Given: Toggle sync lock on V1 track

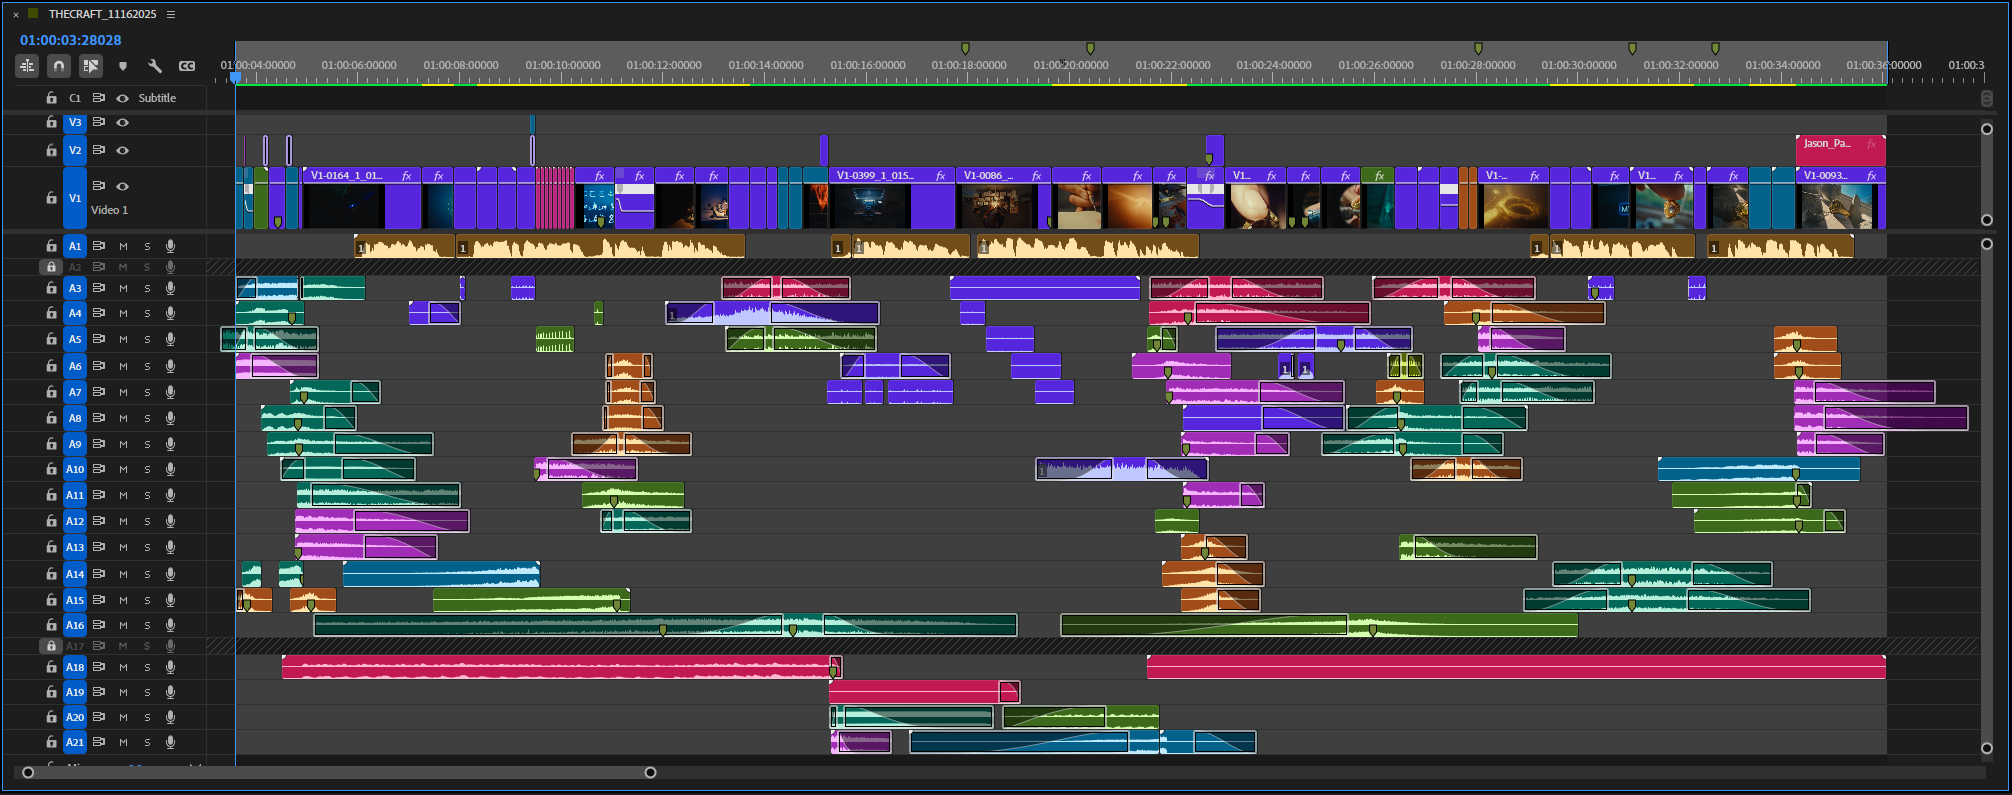Looking at the screenshot, I should click(x=99, y=186).
